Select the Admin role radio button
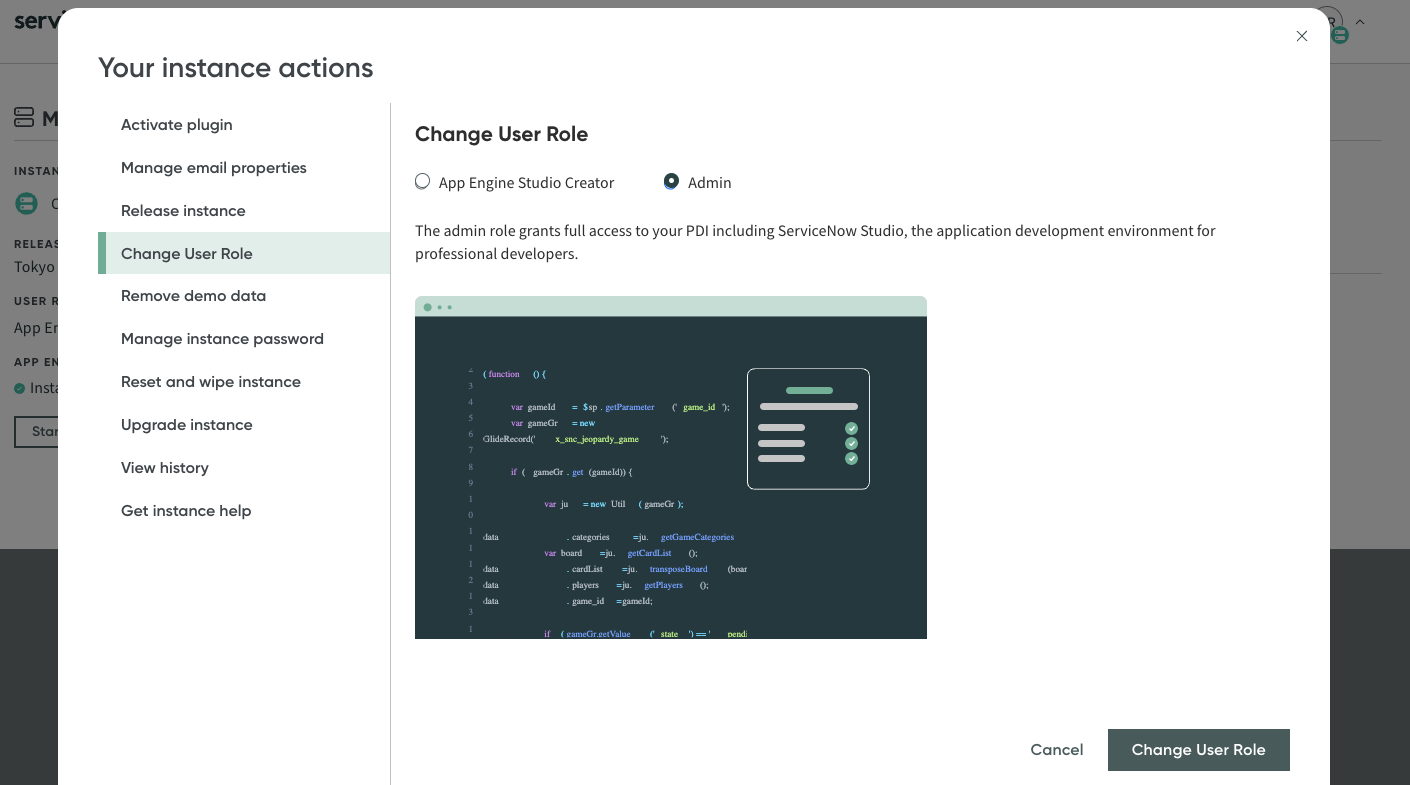 pyautogui.click(x=672, y=182)
